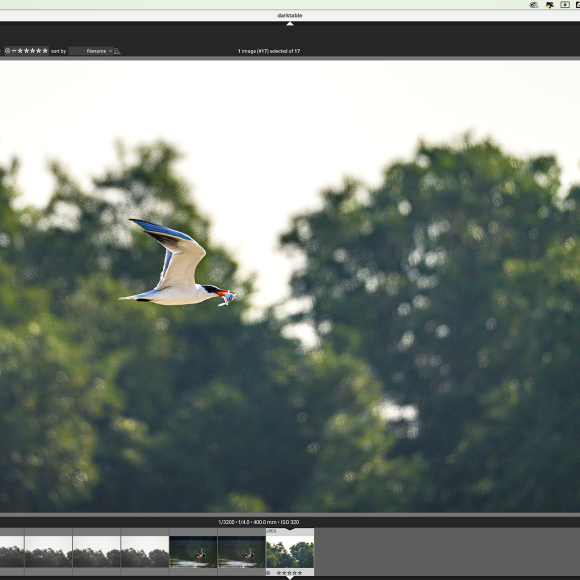Collapse bottom filmstrip panel with arrow
580x580 pixels.
pyautogui.click(x=290, y=577)
